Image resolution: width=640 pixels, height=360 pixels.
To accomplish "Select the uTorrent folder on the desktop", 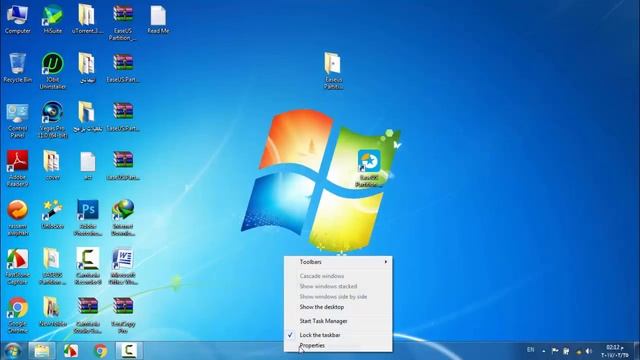I will [x=87, y=19].
